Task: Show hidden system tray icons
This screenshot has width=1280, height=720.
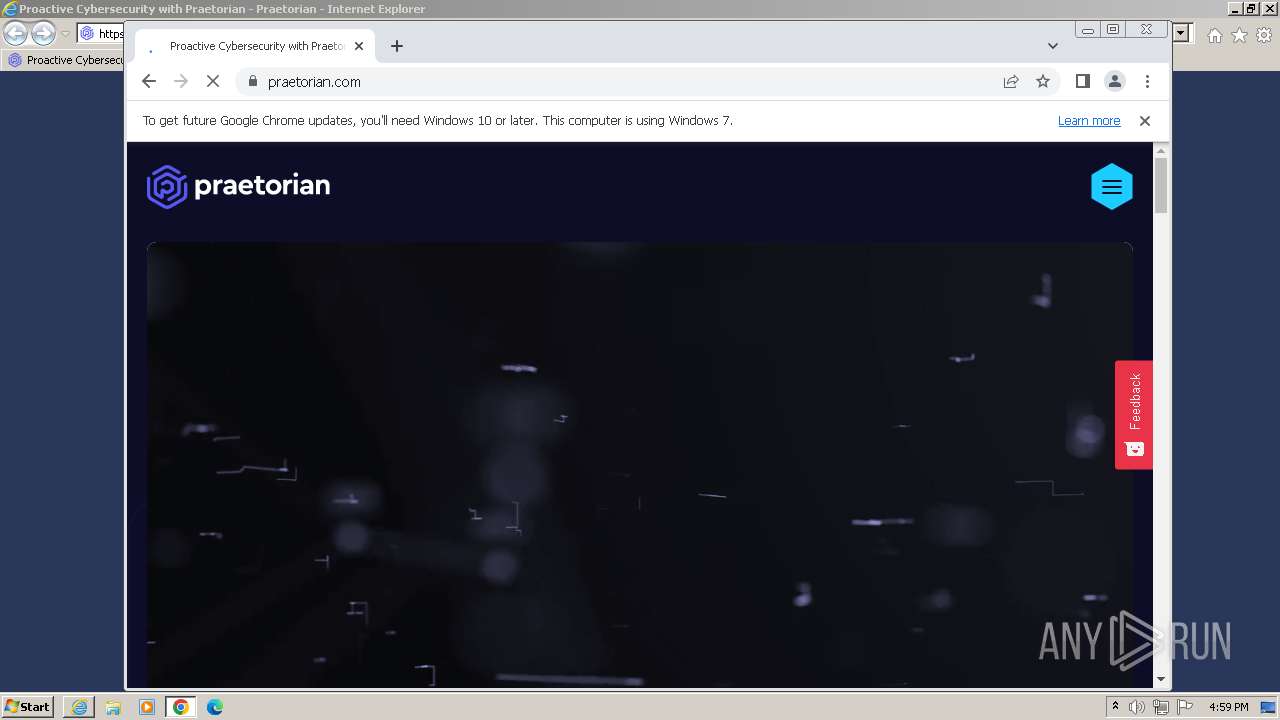Action: (1115, 707)
